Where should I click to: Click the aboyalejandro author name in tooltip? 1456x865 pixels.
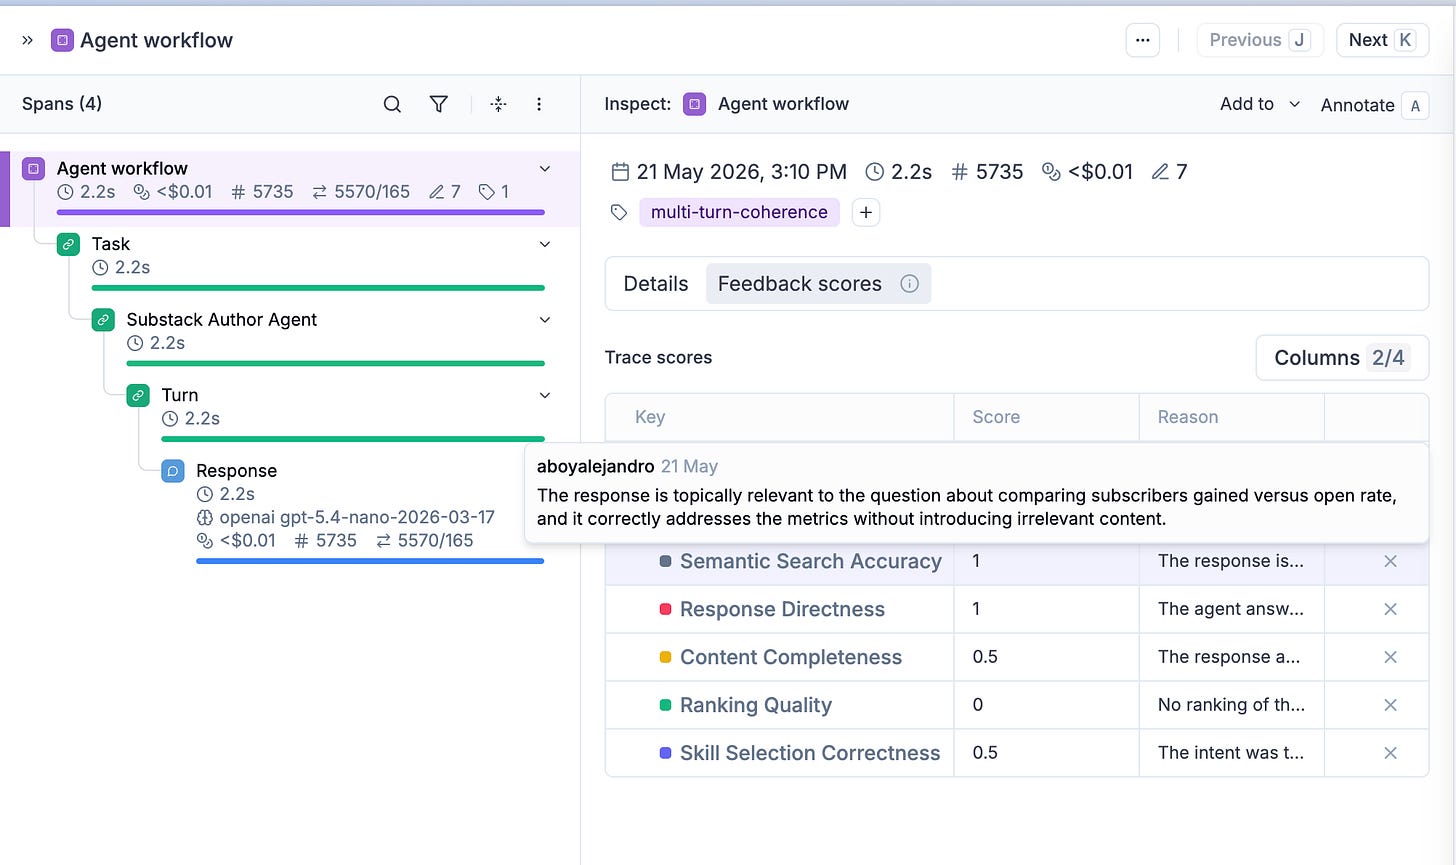click(595, 466)
